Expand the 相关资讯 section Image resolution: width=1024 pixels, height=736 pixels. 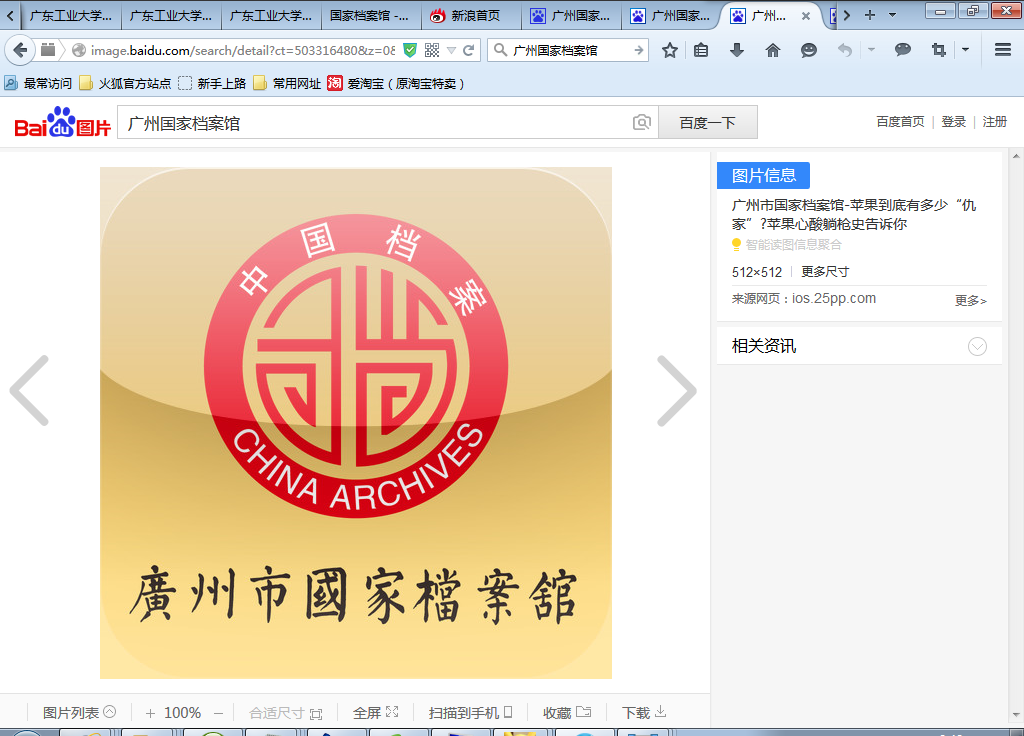[977, 346]
